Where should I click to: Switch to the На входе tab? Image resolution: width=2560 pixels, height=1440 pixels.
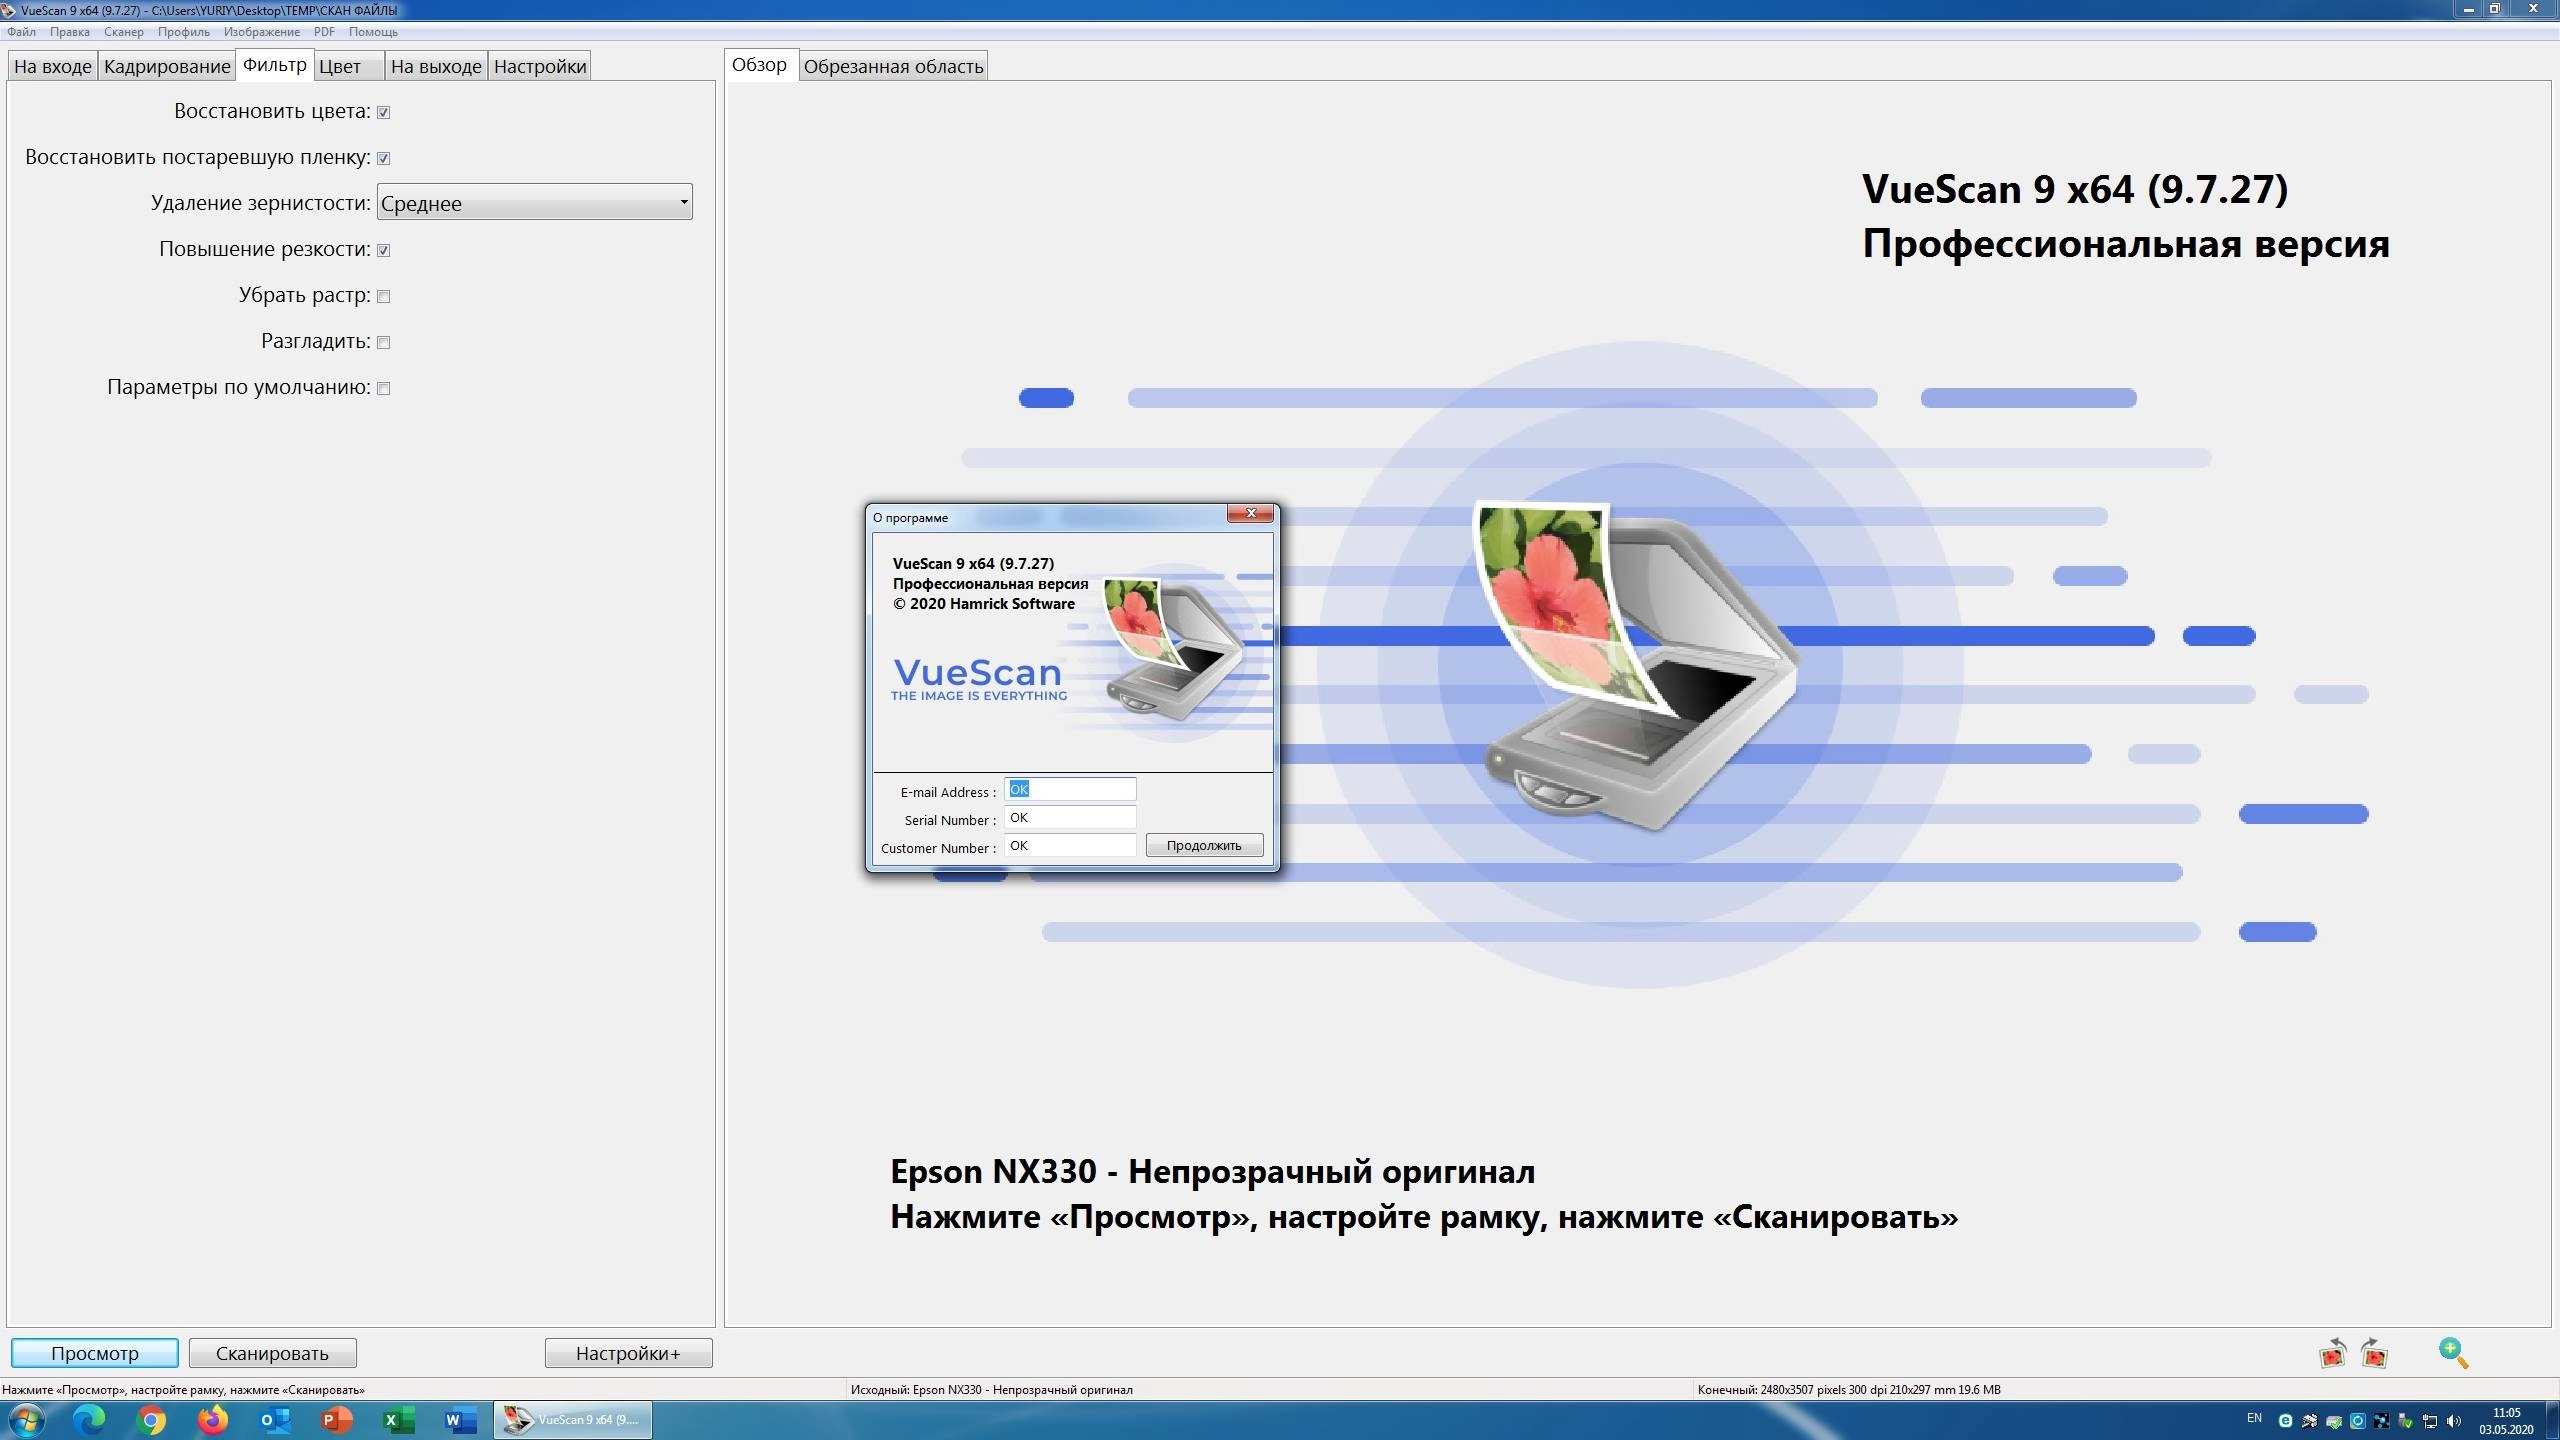53,66
